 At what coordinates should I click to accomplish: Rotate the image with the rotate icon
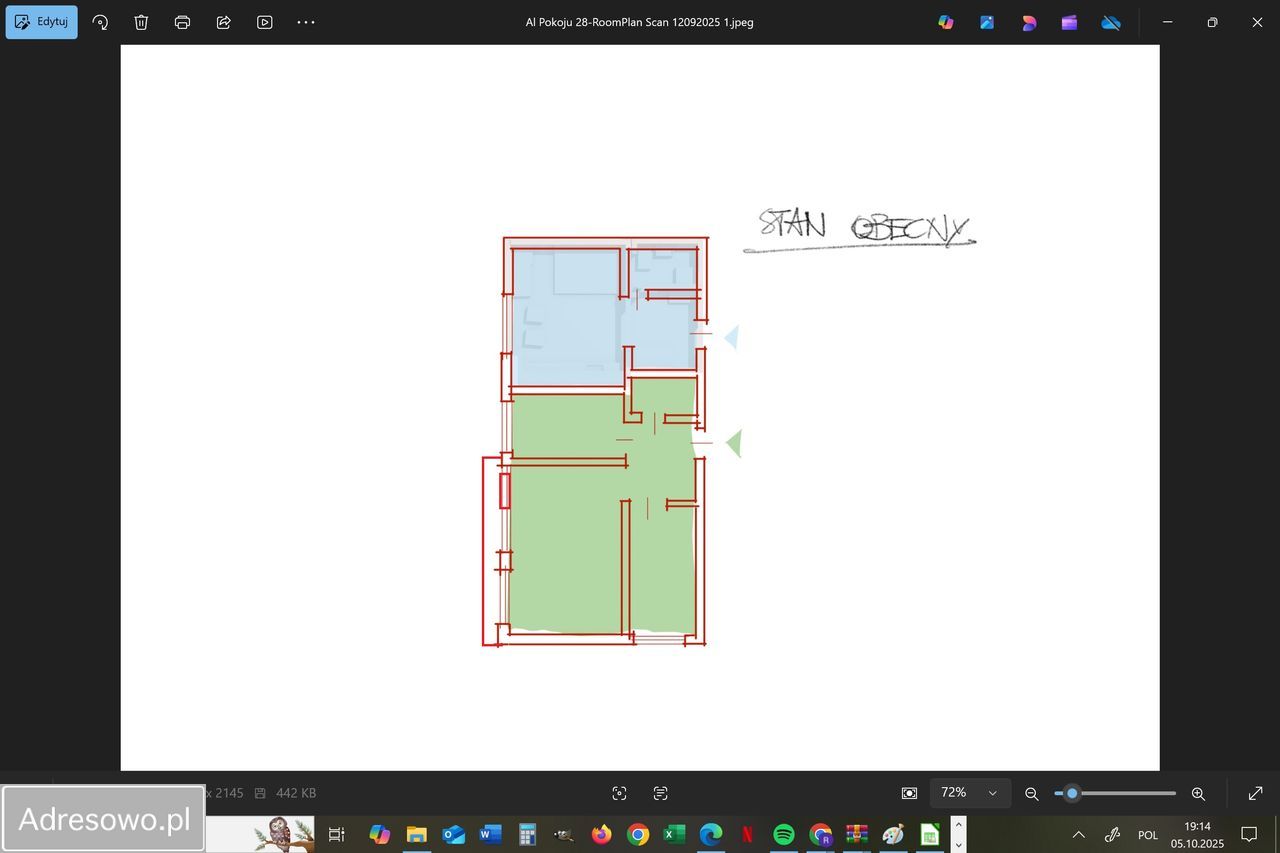[x=100, y=22]
